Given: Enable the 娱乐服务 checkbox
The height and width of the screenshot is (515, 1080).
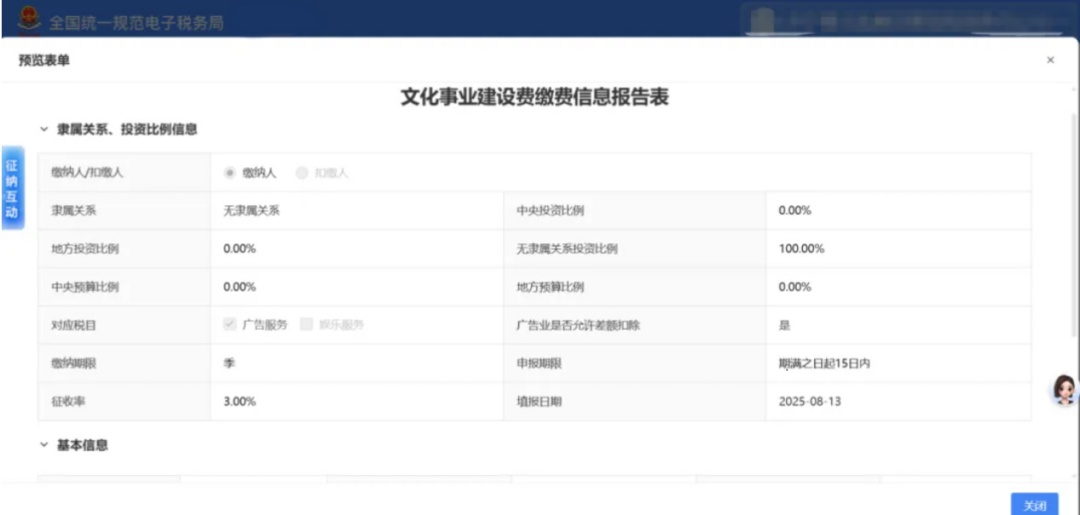Looking at the screenshot, I should click(x=307, y=324).
